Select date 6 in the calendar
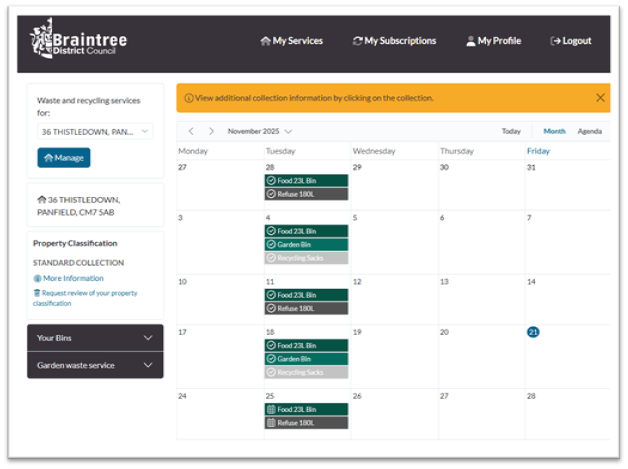The image size is (628, 469). [442, 218]
